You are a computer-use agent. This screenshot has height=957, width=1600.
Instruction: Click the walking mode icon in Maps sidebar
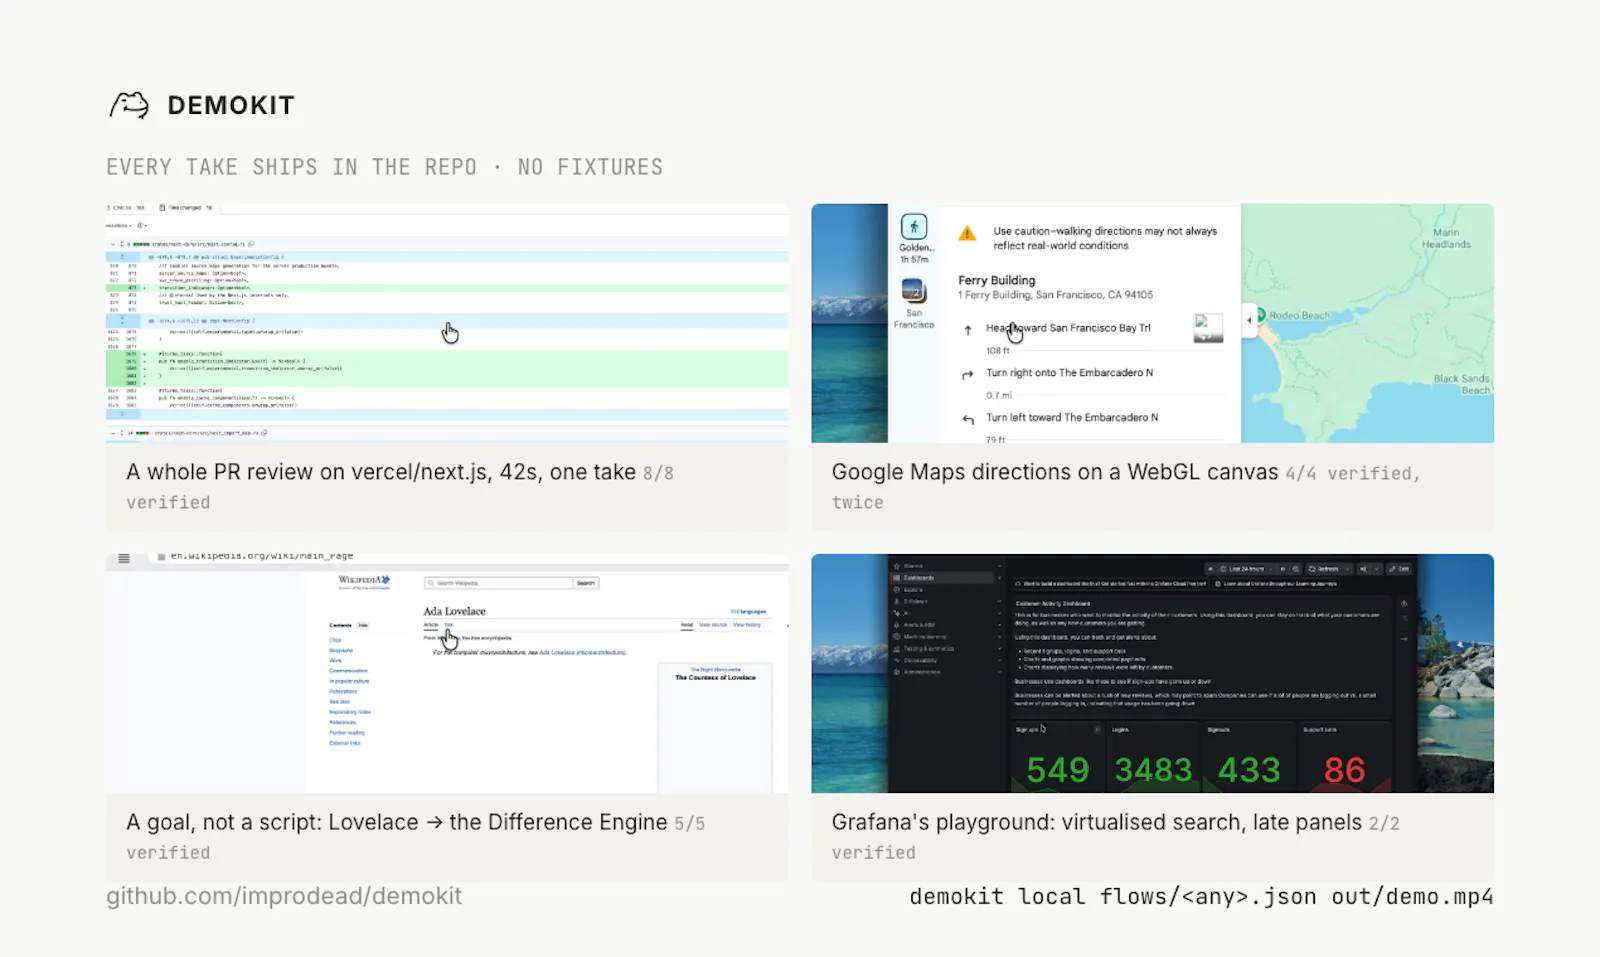coord(913,227)
